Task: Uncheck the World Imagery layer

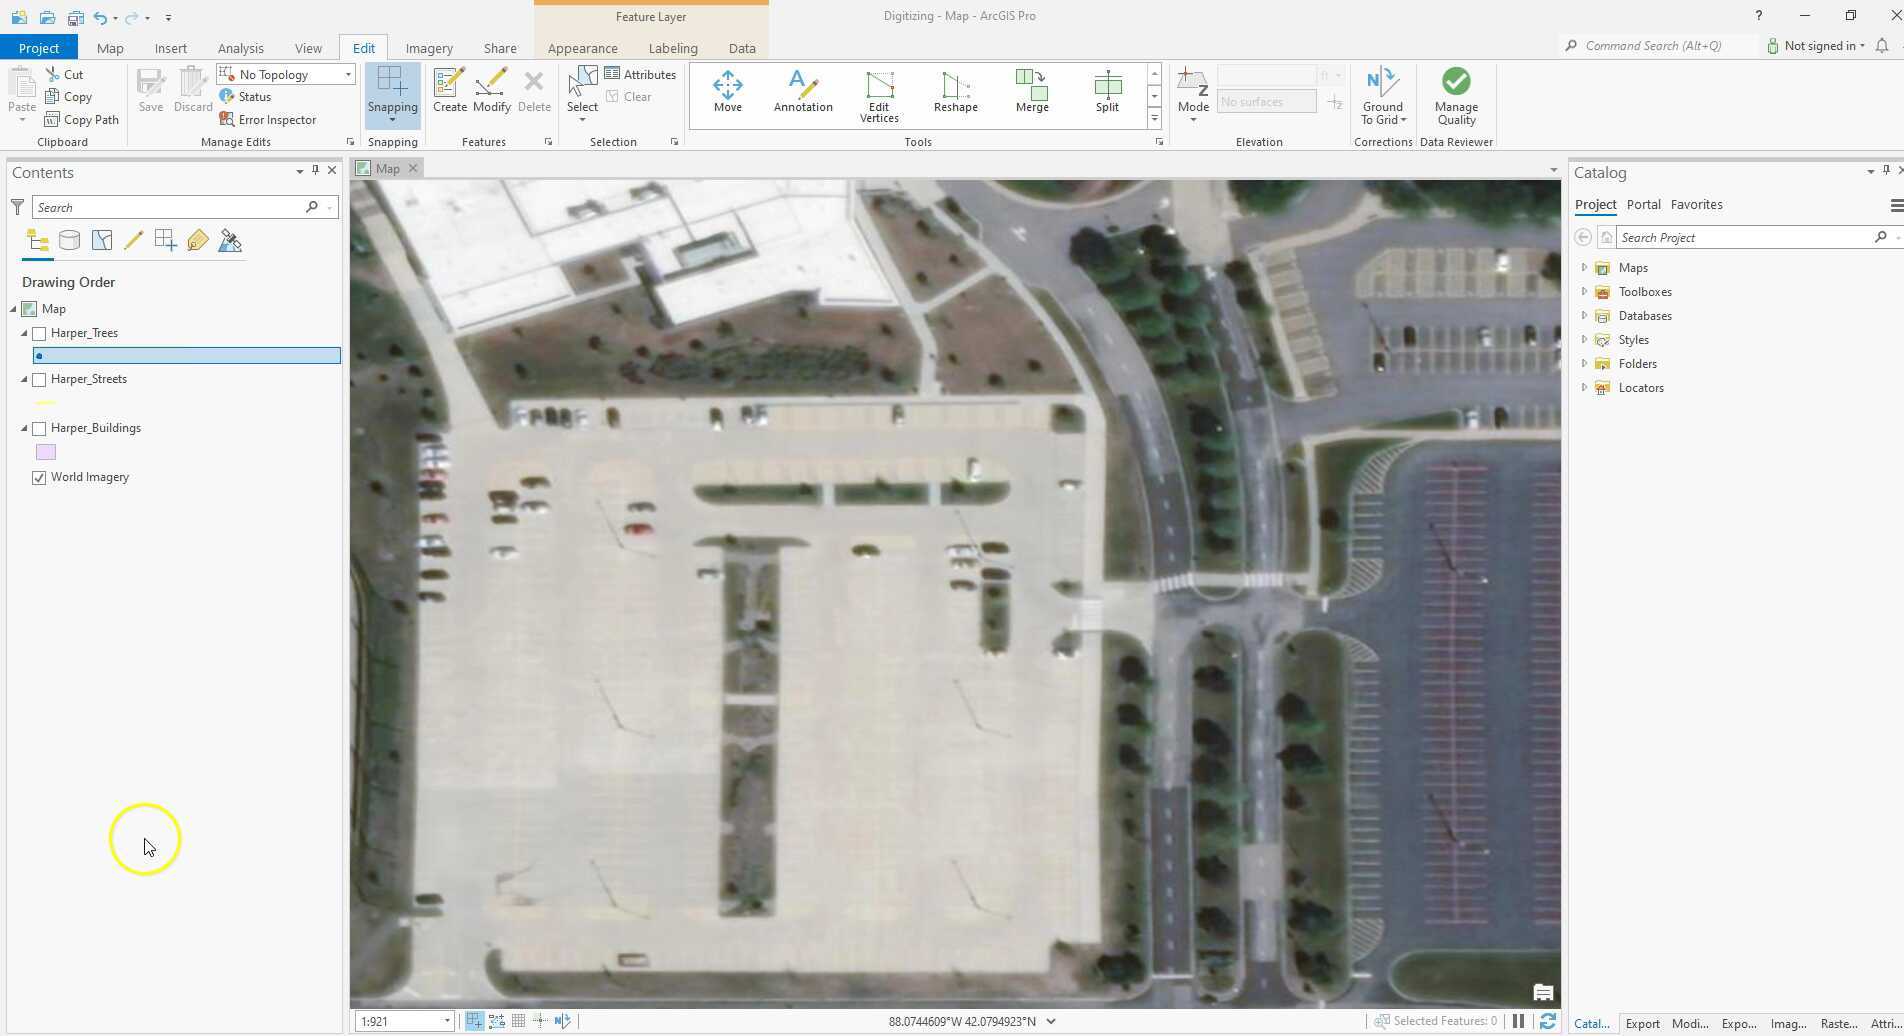Action: pyautogui.click(x=40, y=478)
